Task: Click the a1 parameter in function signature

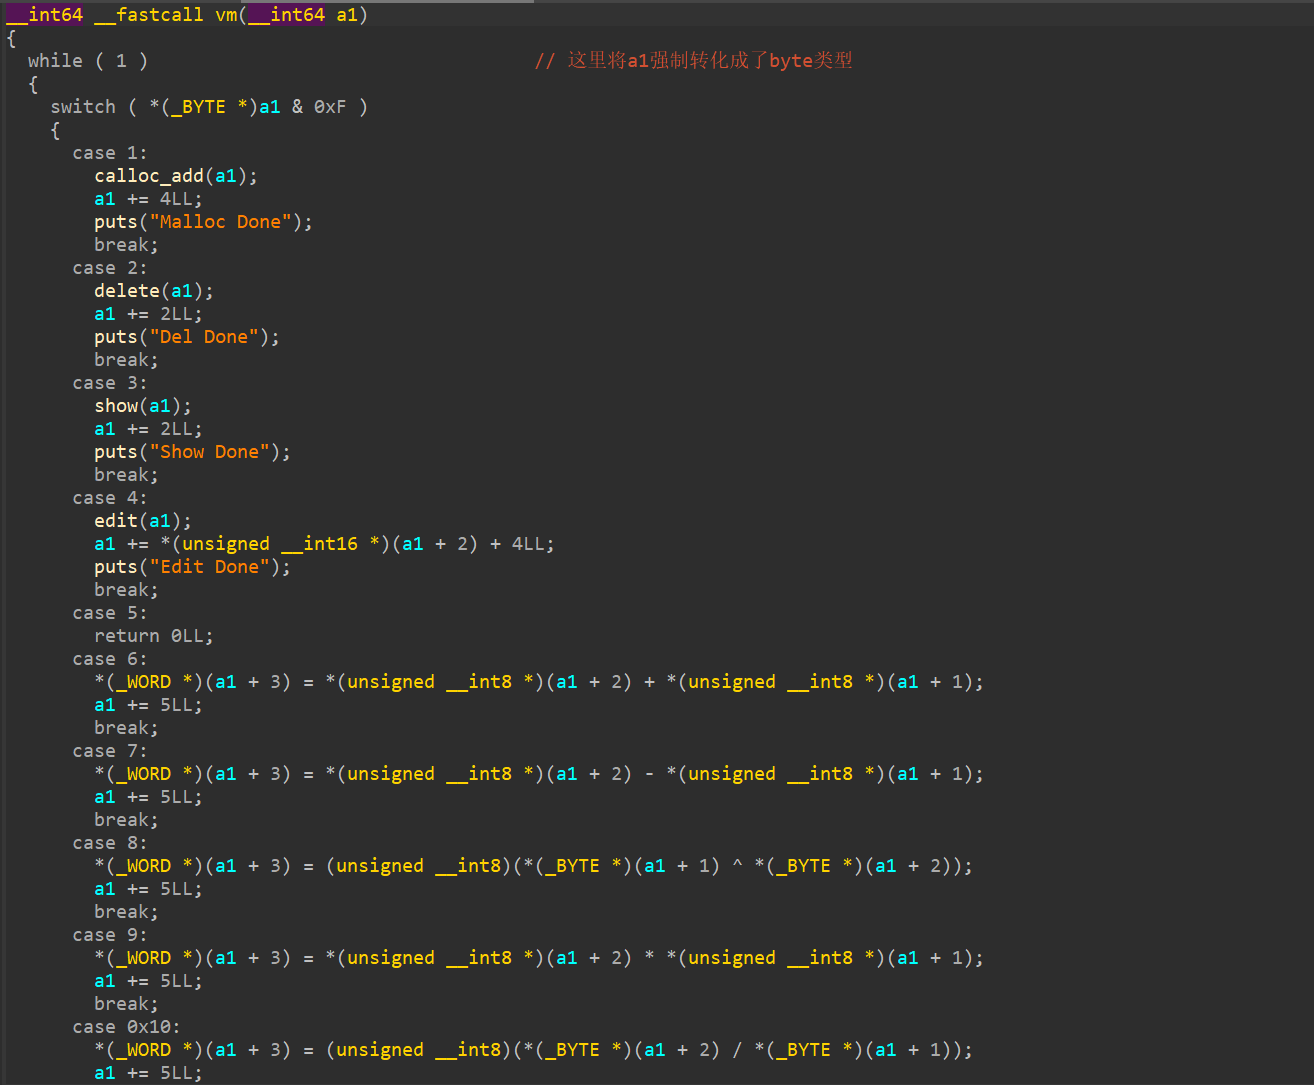Action: click(x=347, y=15)
